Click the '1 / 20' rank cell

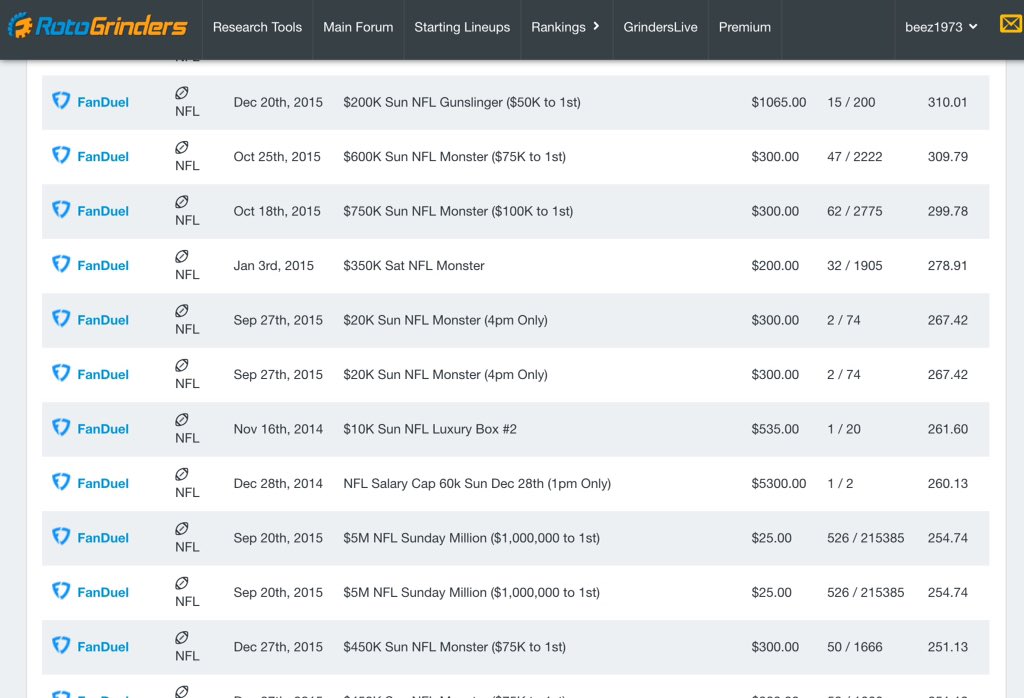point(844,429)
